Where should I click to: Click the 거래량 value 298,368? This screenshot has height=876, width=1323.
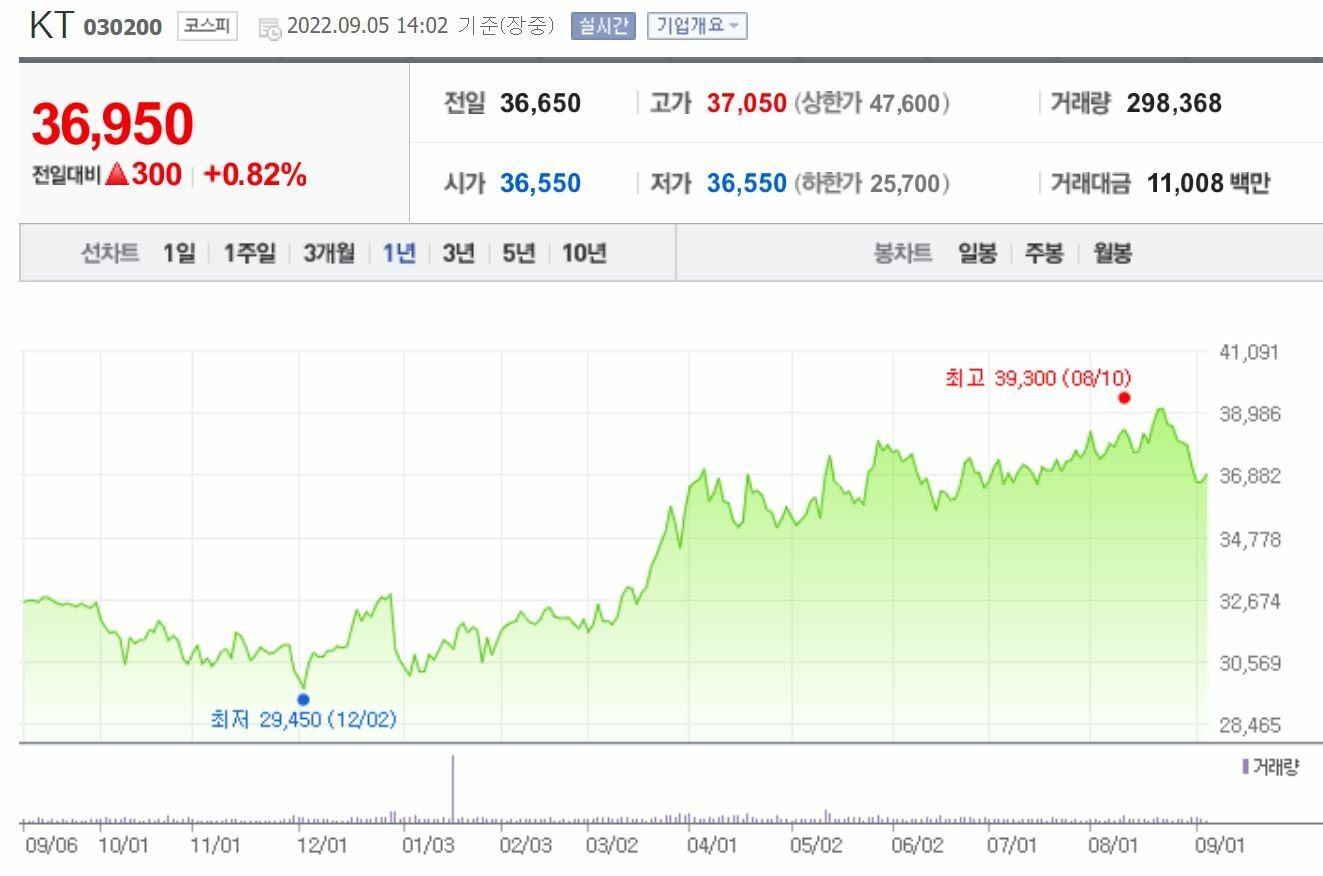[1174, 103]
